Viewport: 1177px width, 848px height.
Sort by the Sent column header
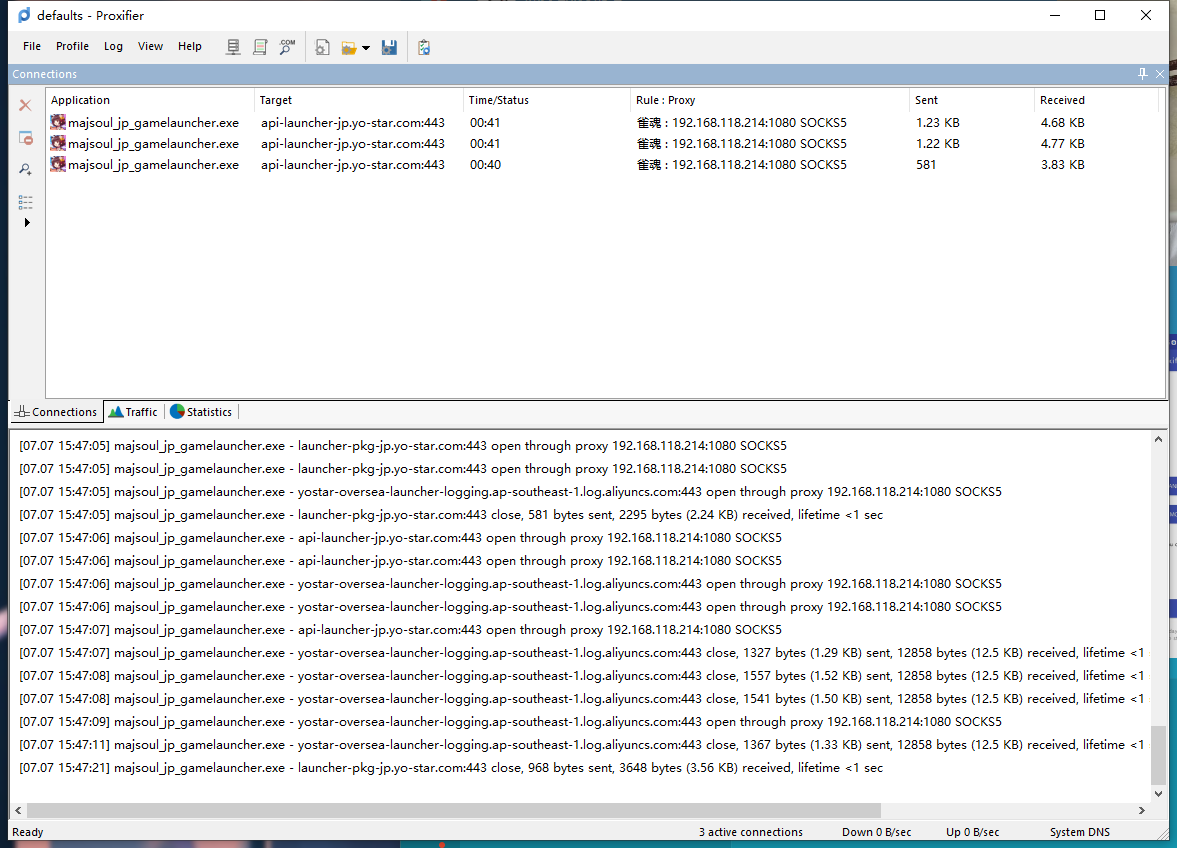pos(972,100)
